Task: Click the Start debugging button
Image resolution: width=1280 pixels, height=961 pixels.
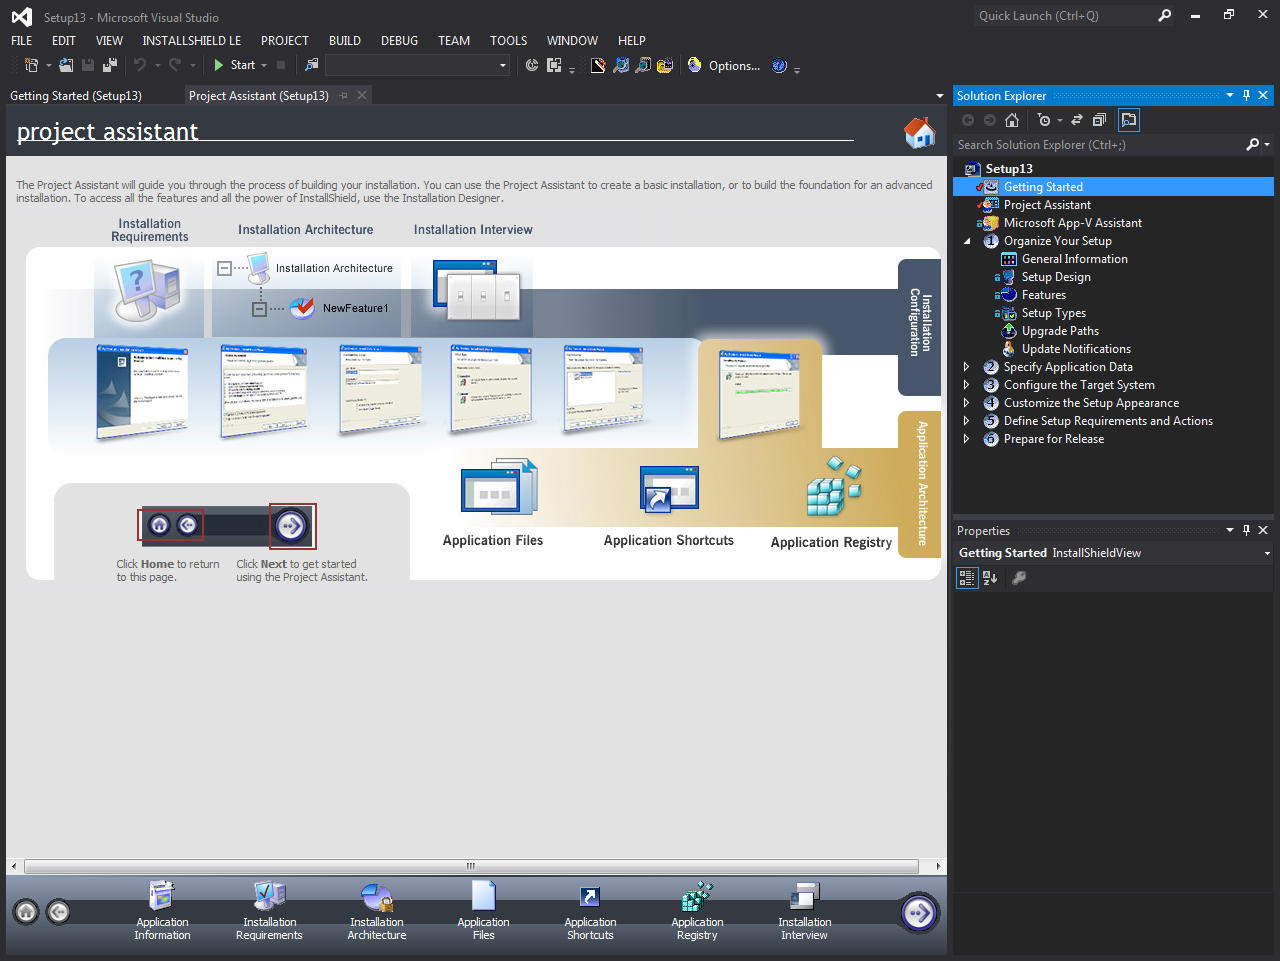Action: [x=234, y=65]
